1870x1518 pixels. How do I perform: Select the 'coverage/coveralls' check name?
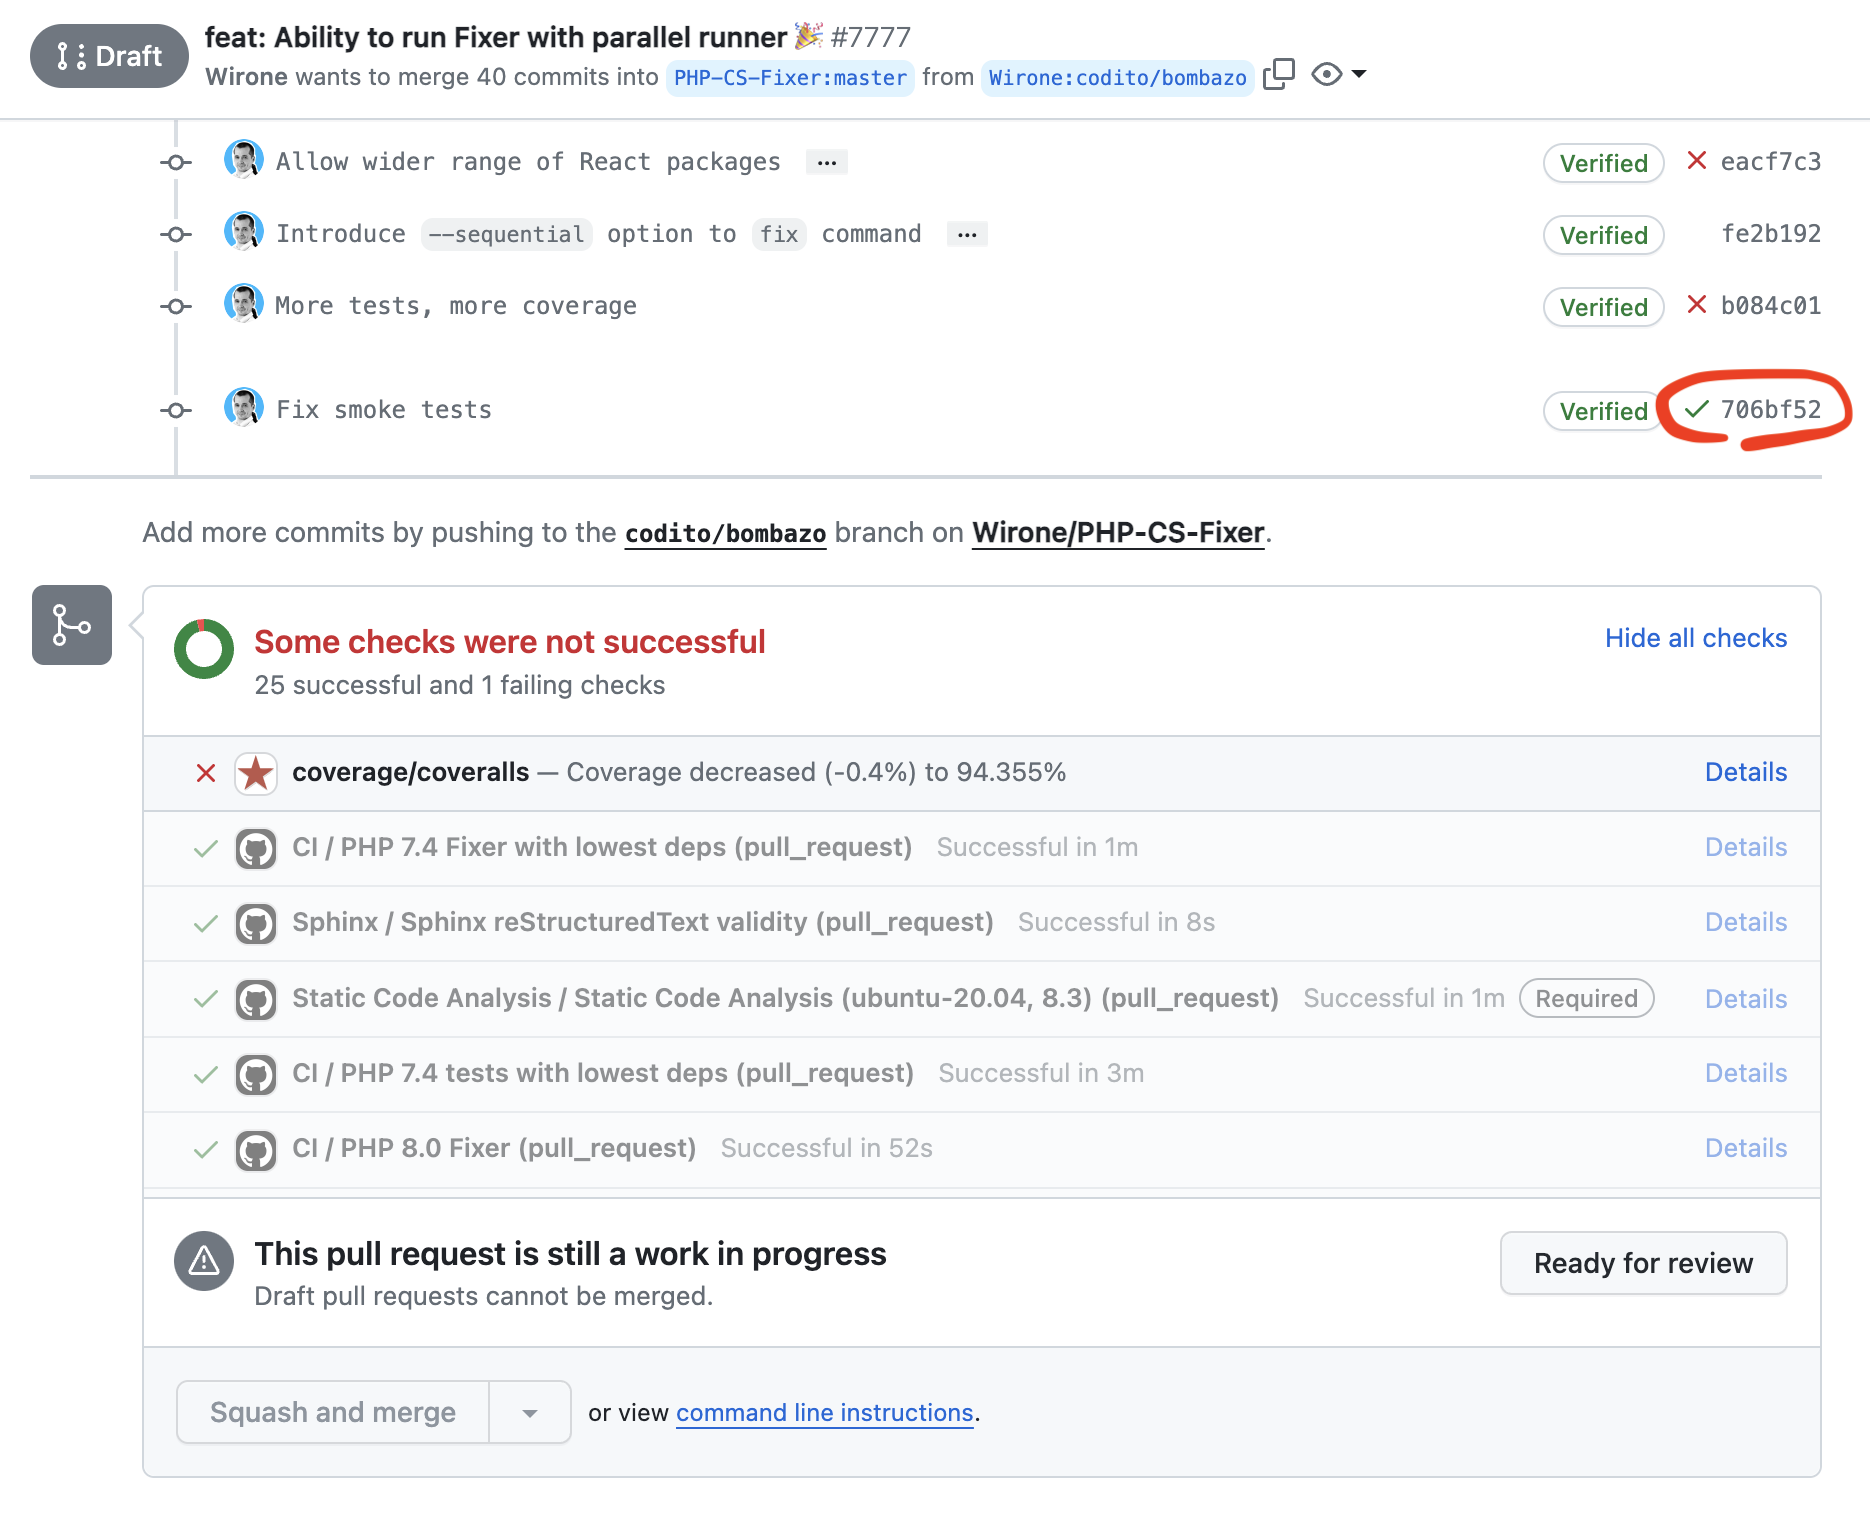pyautogui.click(x=411, y=772)
